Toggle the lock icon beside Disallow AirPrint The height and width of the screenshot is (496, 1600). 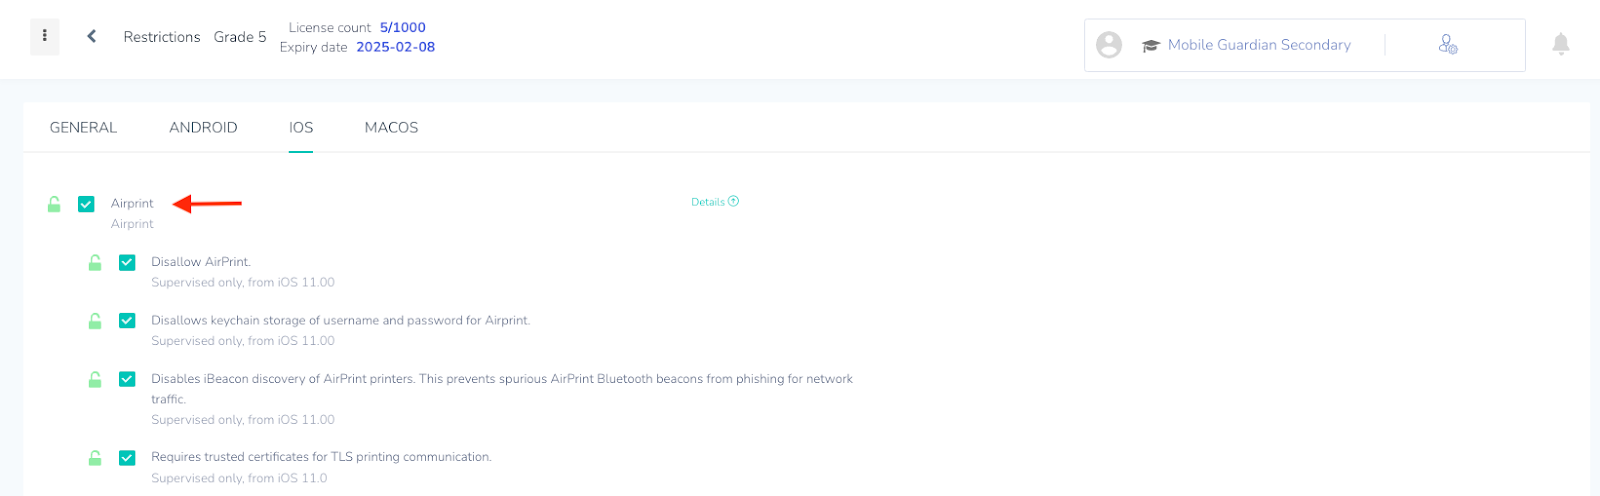95,263
